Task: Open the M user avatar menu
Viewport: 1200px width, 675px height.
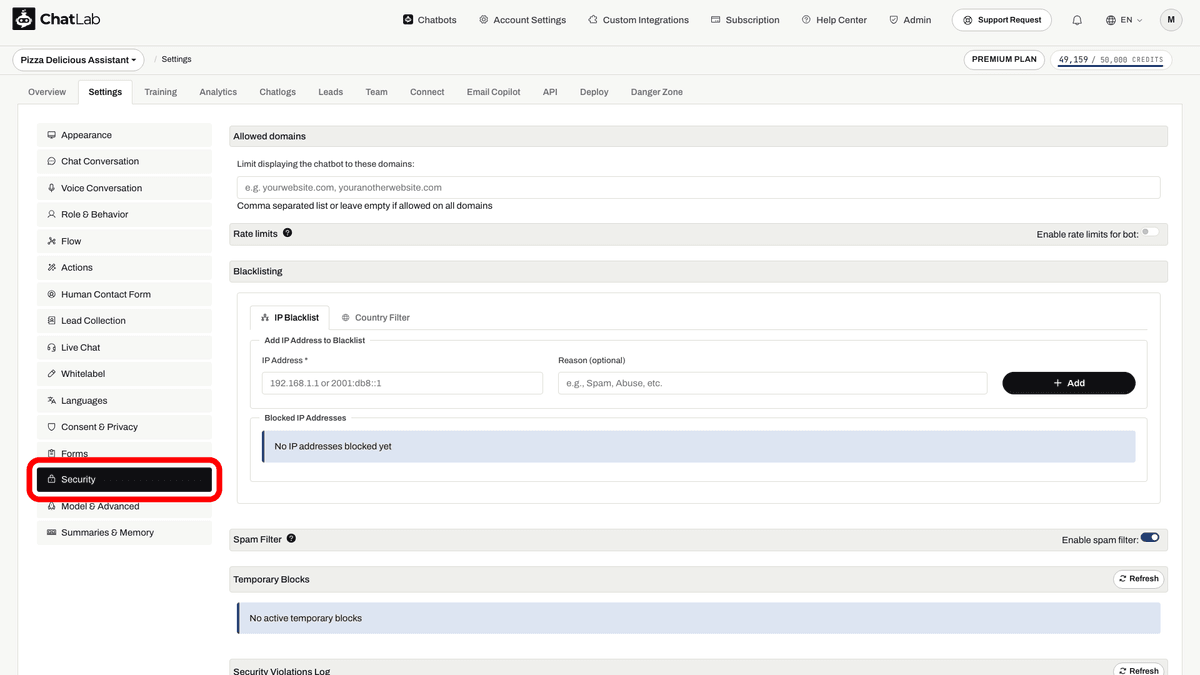Action: tap(1171, 20)
